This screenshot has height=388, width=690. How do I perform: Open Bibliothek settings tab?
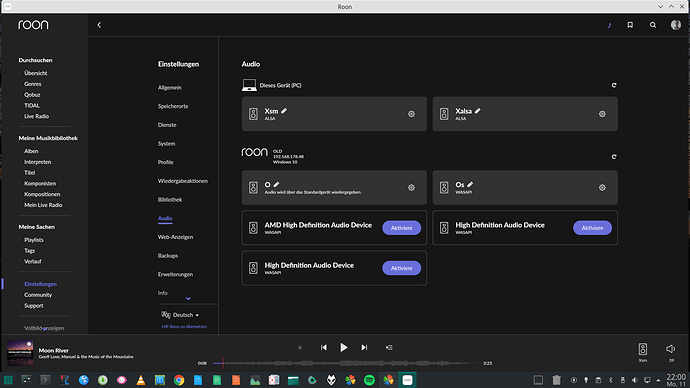click(x=170, y=200)
